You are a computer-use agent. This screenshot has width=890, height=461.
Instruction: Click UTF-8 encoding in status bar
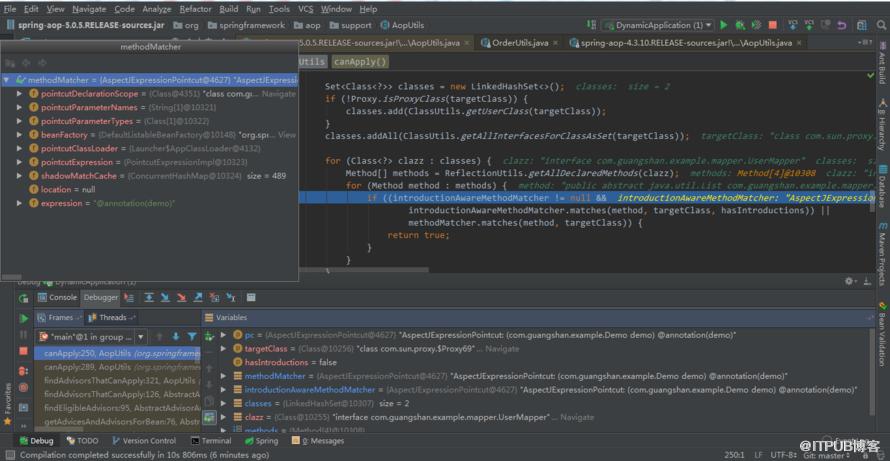point(782,455)
